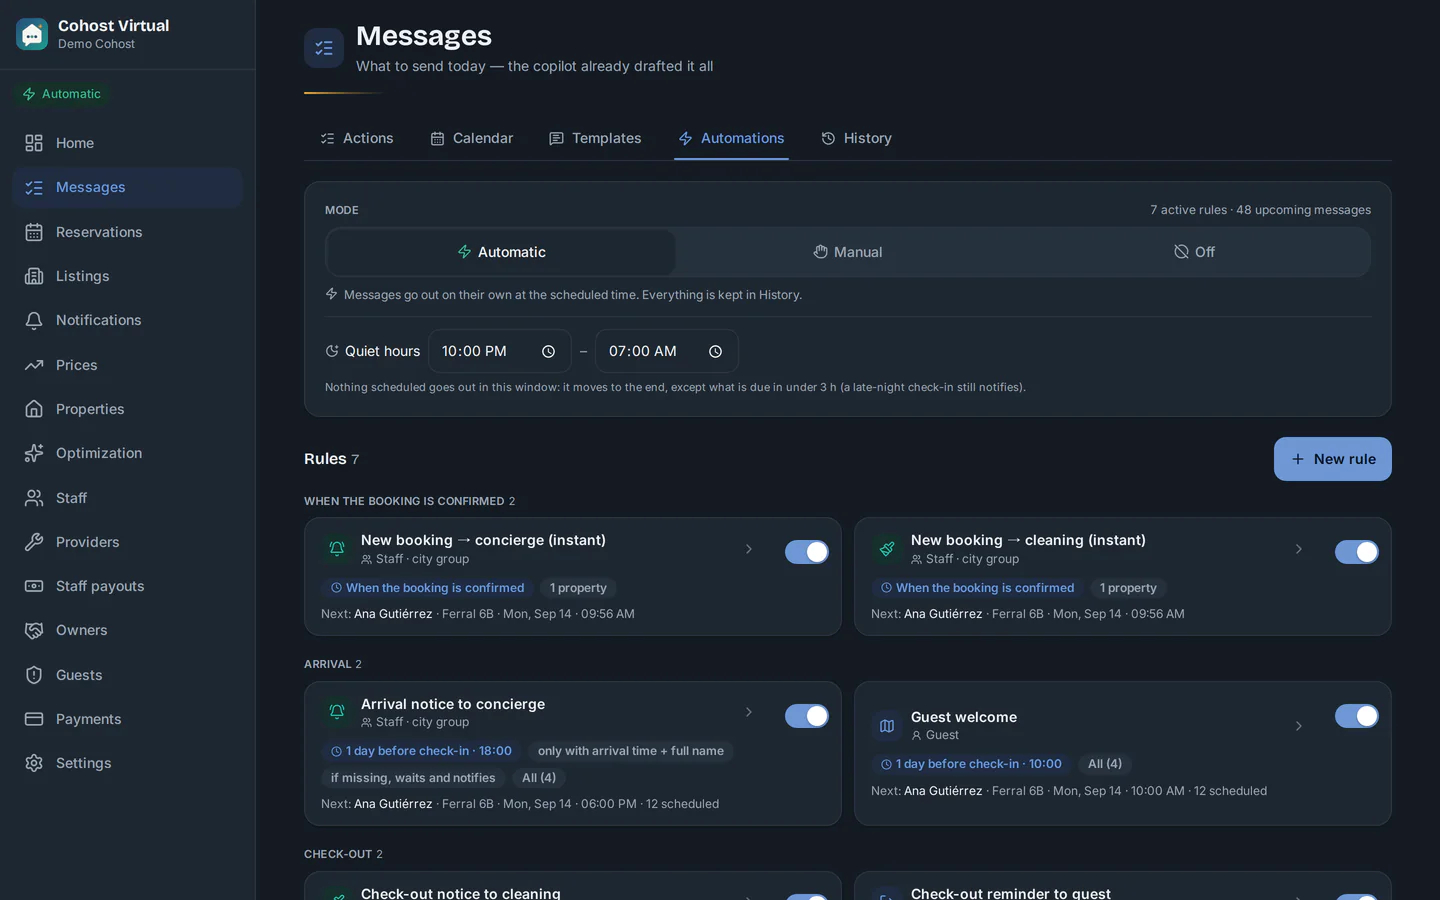Click the Providers wrench icon
The width and height of the screenshot is (1440, 900).
pos(34,542)
